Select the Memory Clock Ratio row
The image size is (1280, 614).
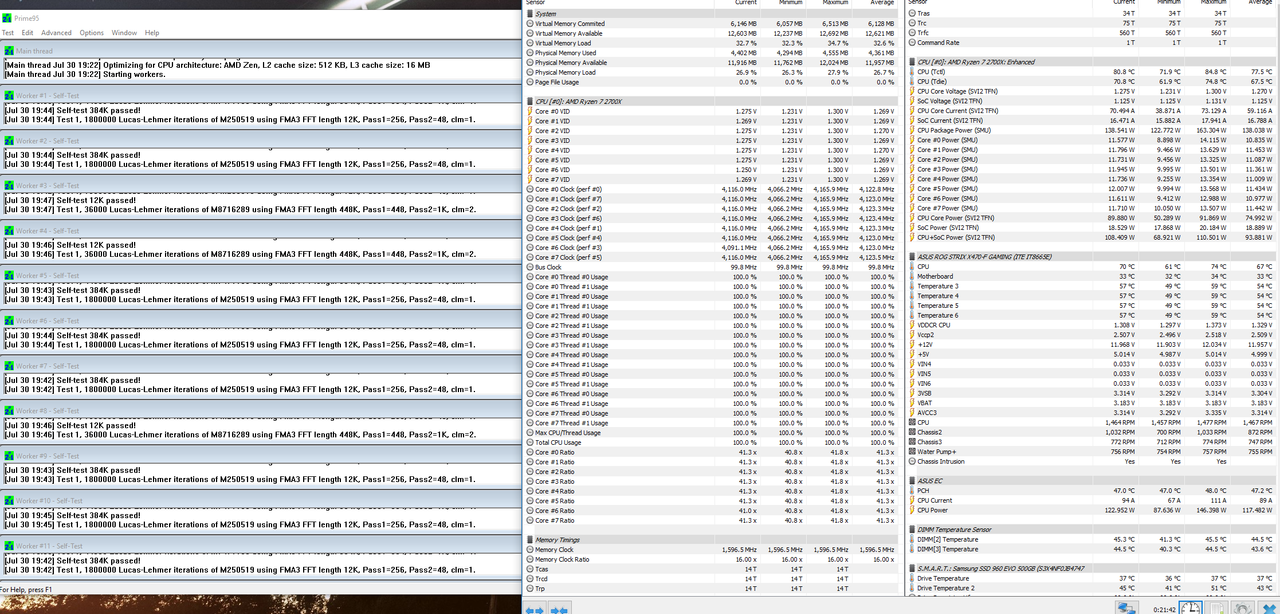tap(711, 559)
